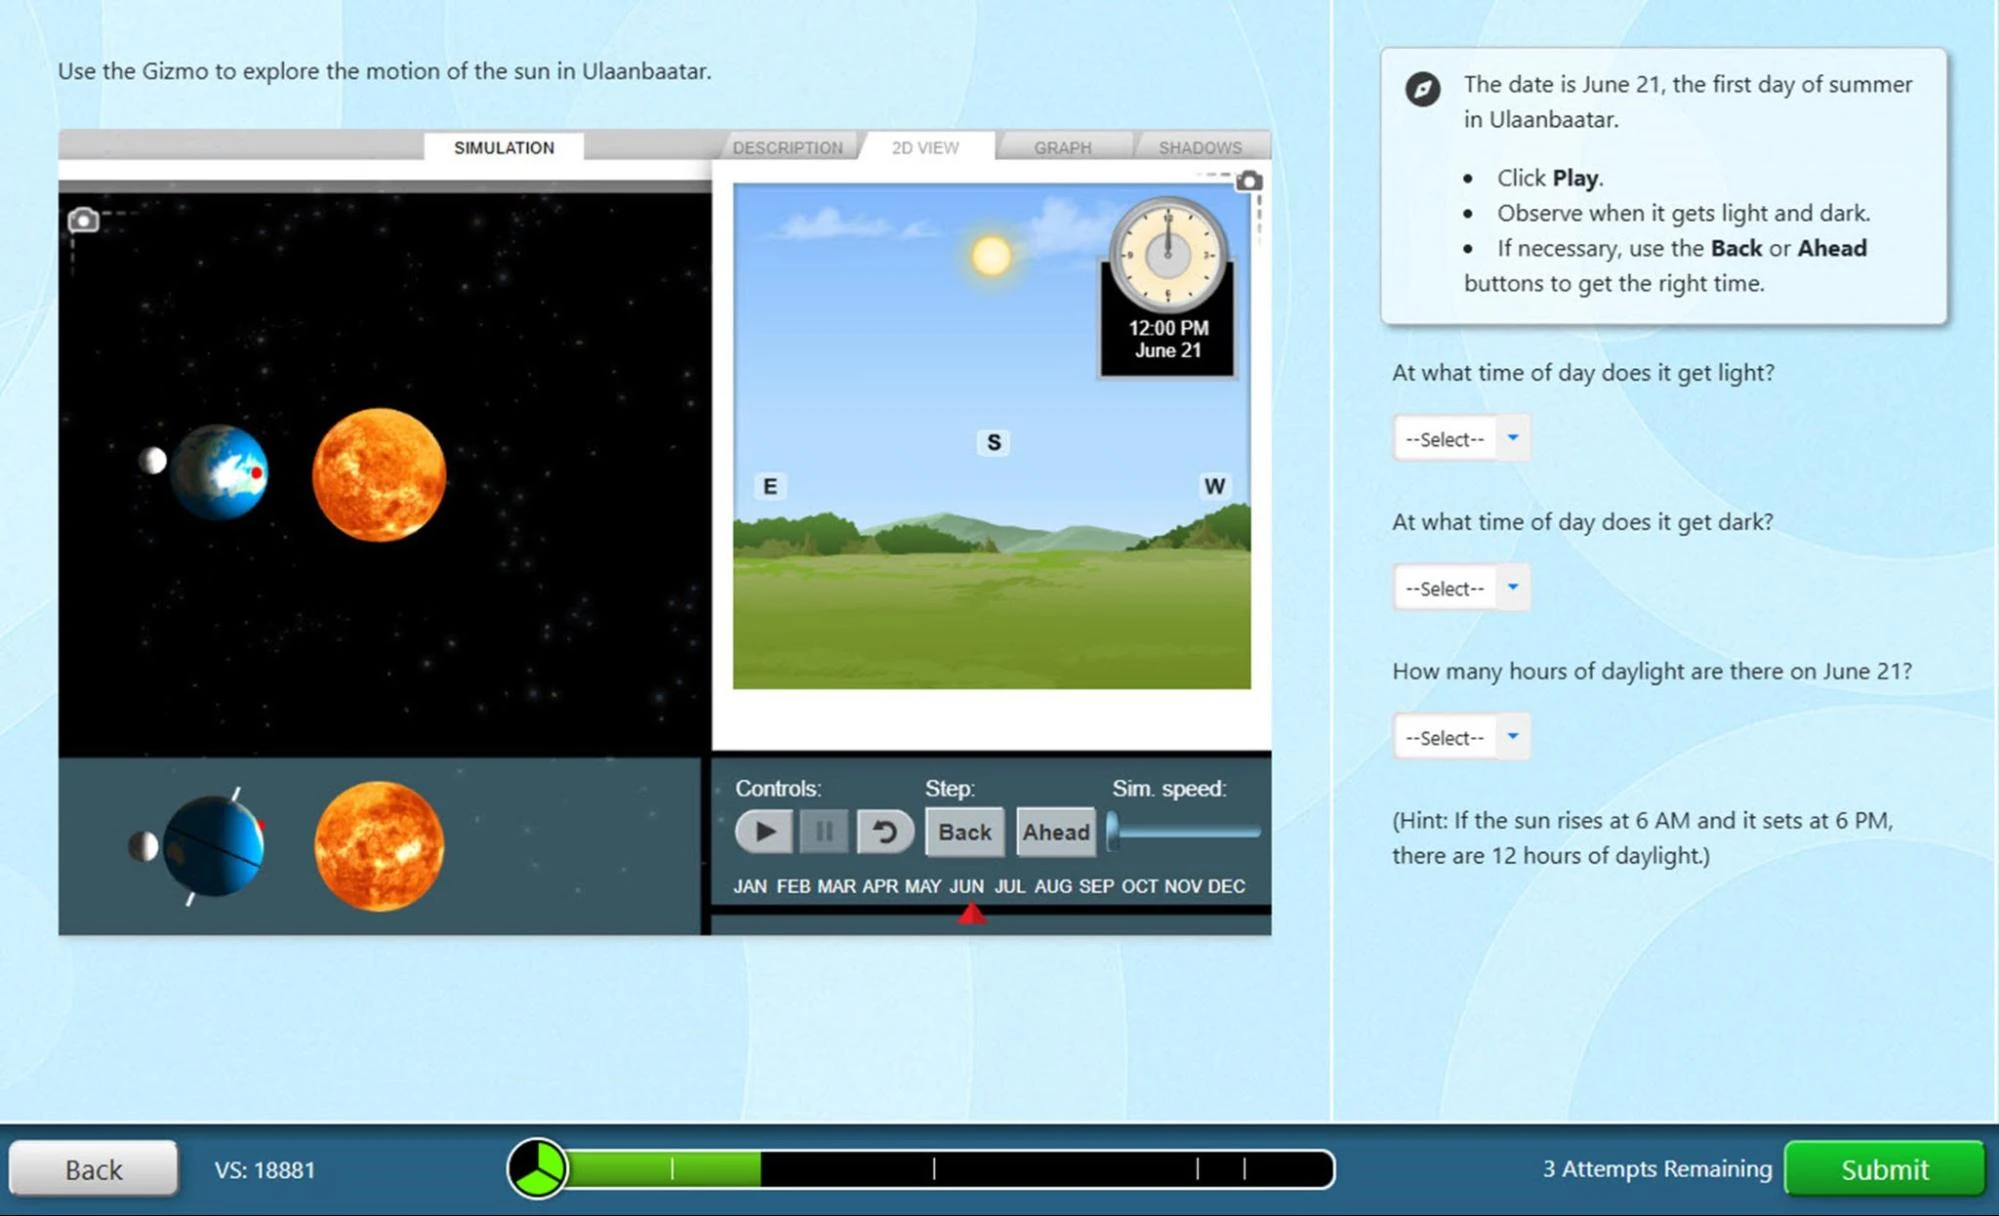Viewport: 1999px width, 1216px height.
Task: Click the arrow of the get dark select
Action: [1513, 587]
